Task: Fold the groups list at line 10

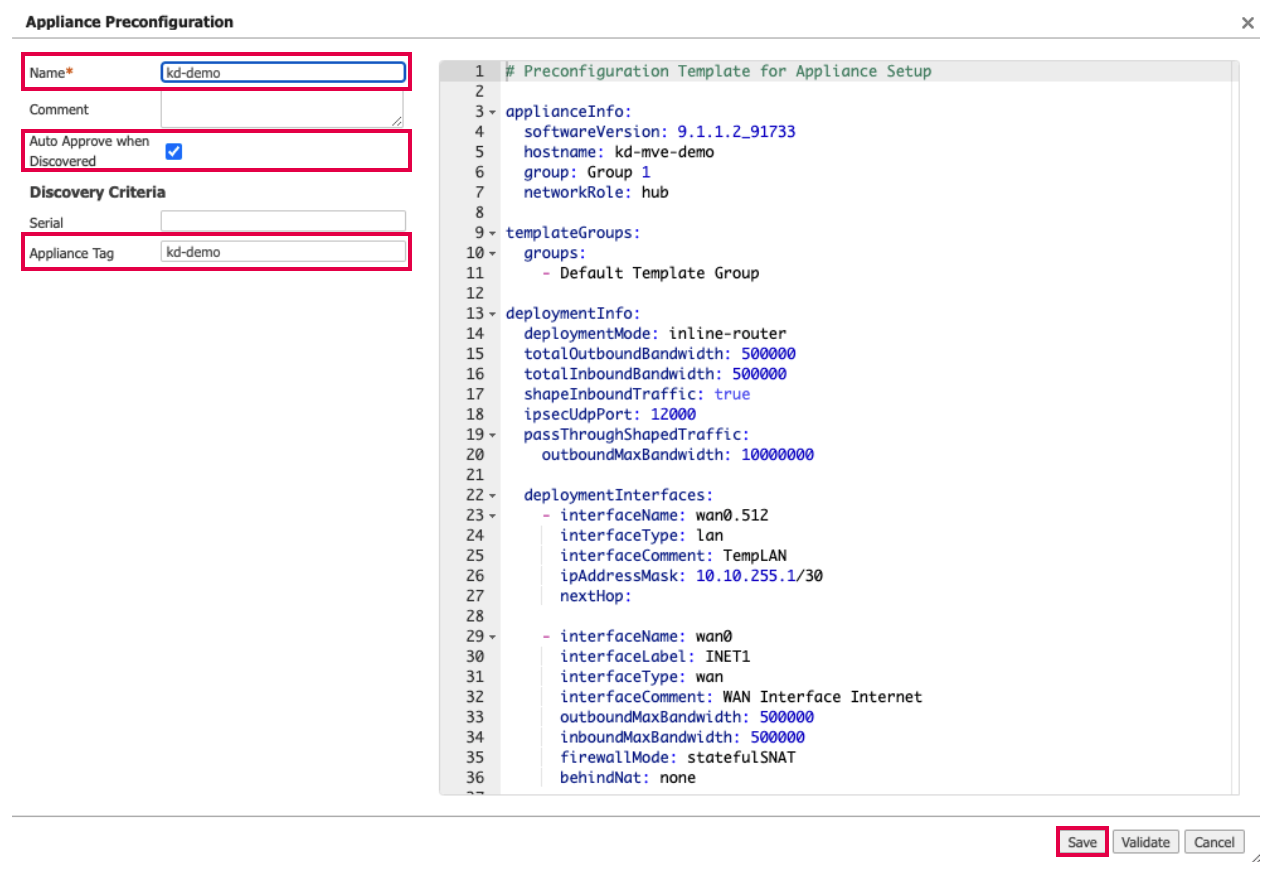Action: click(x=493, y=253)
